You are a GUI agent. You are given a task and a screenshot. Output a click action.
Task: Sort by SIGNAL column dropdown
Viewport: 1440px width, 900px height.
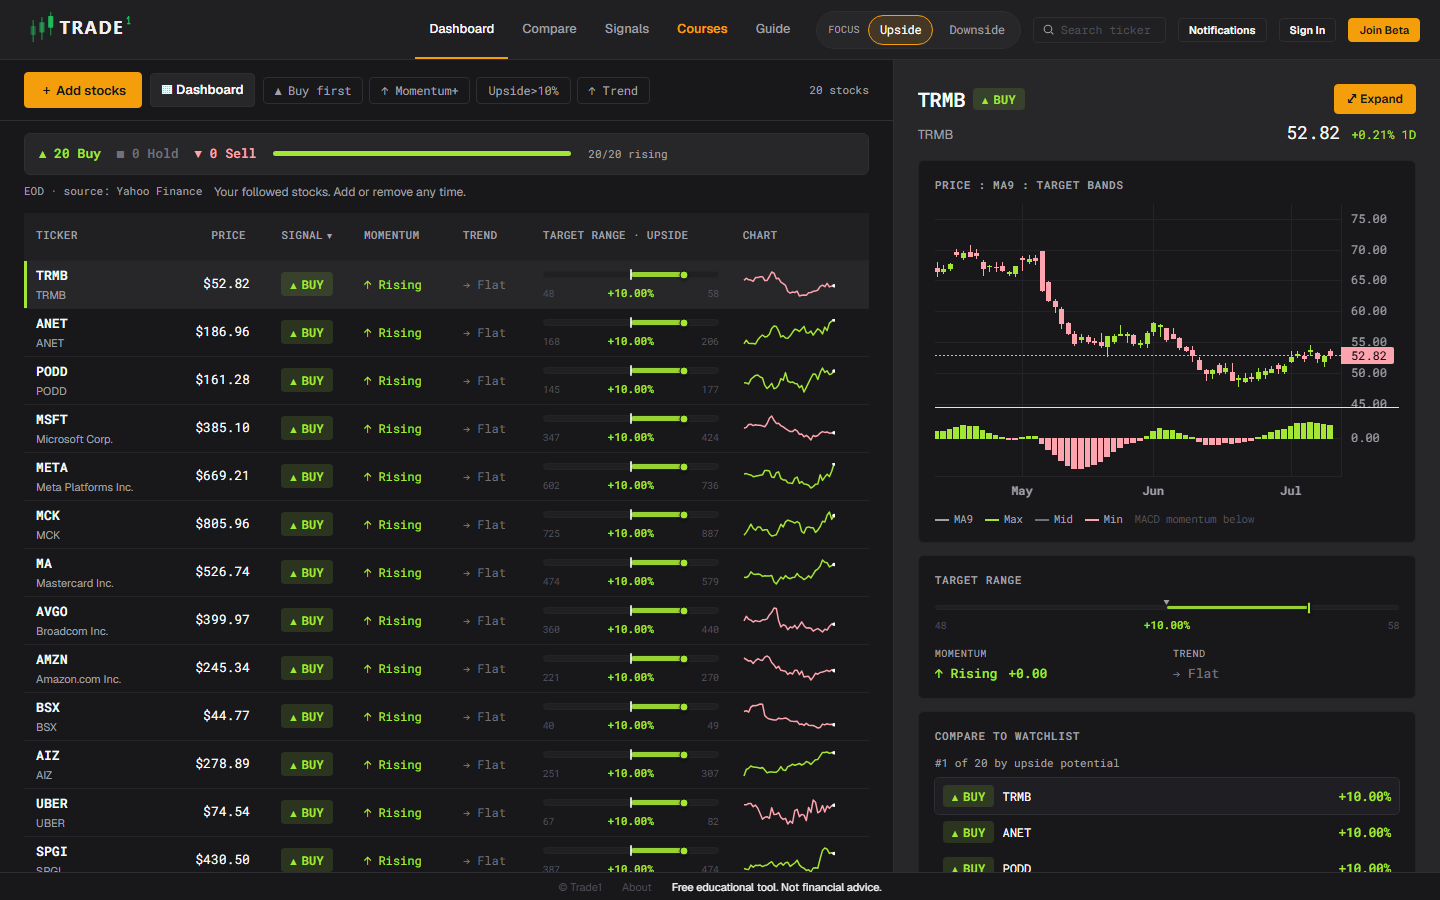307,236
